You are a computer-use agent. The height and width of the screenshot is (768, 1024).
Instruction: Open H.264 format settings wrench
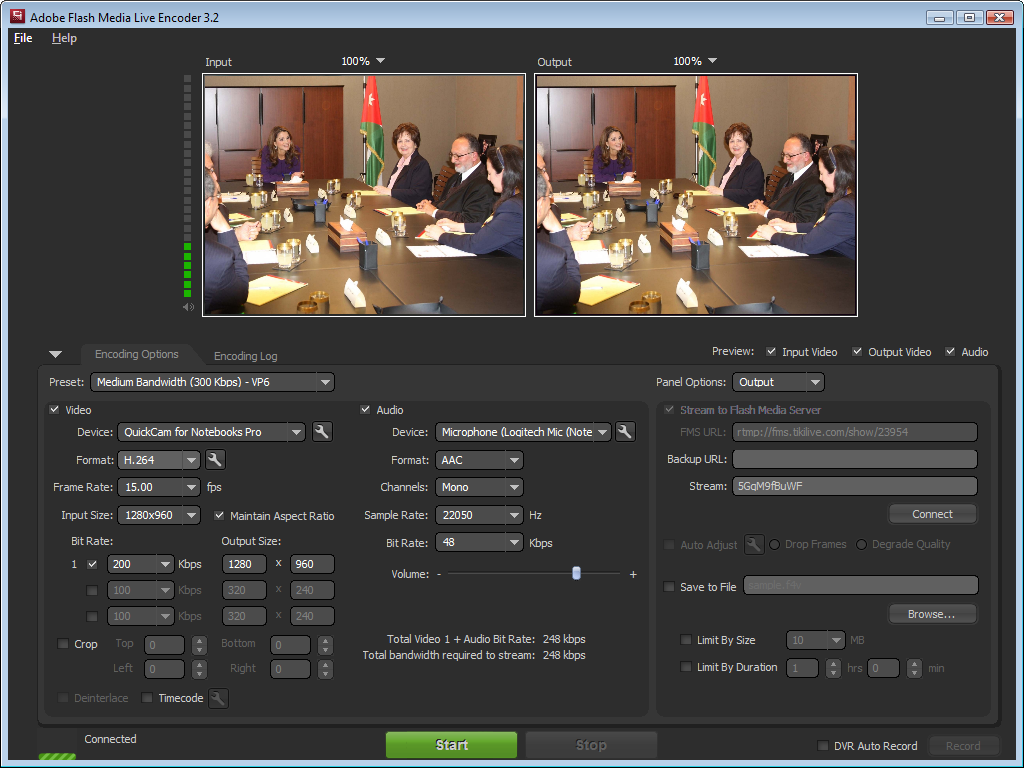[215, 460]
